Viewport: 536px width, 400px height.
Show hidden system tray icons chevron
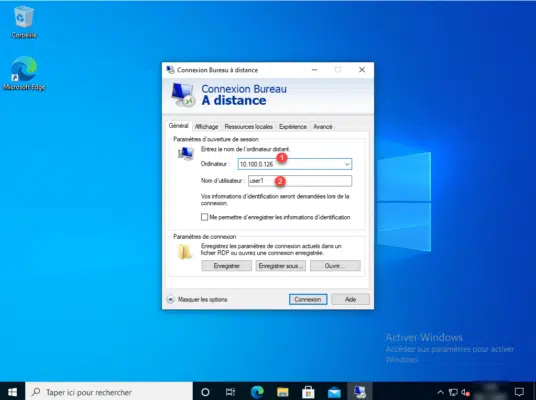click(x=440, y=392)
